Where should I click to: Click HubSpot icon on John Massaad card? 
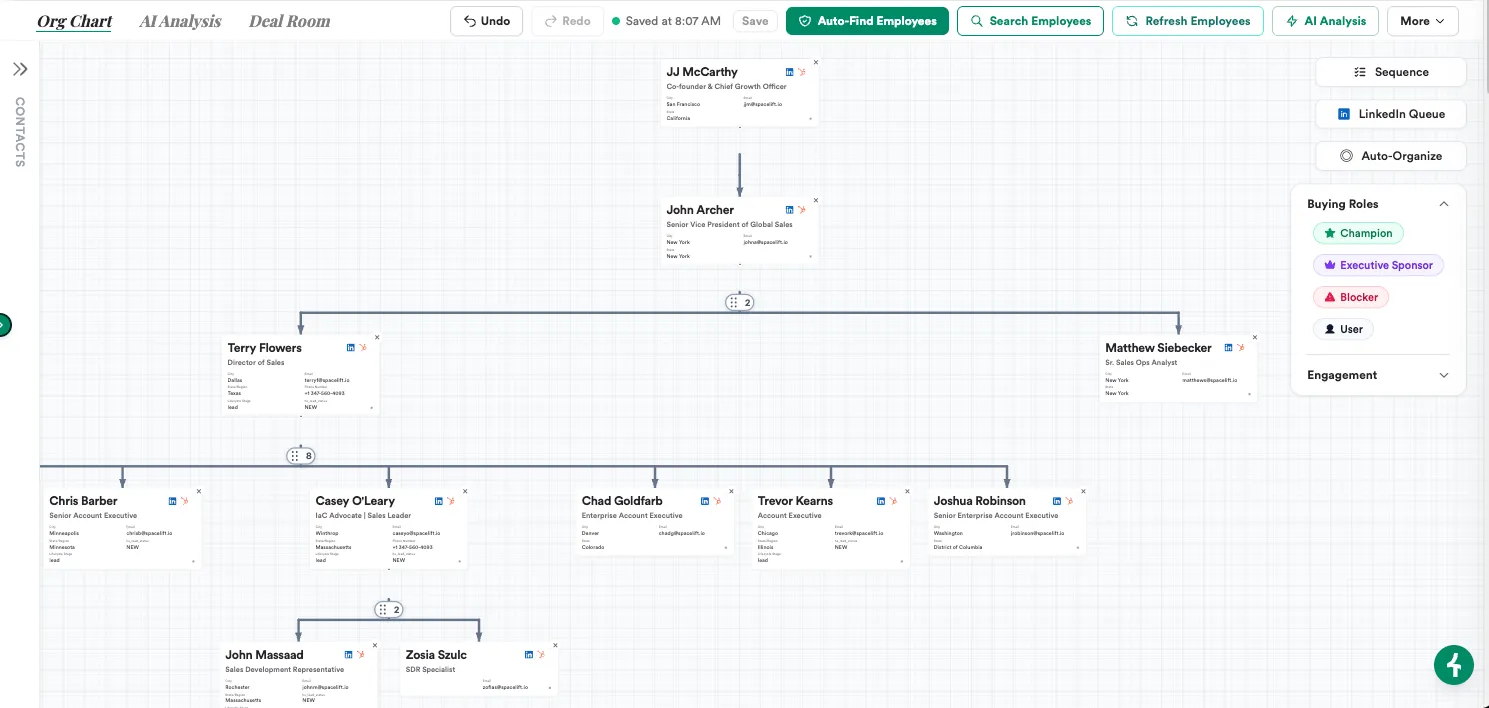(360, 655)
